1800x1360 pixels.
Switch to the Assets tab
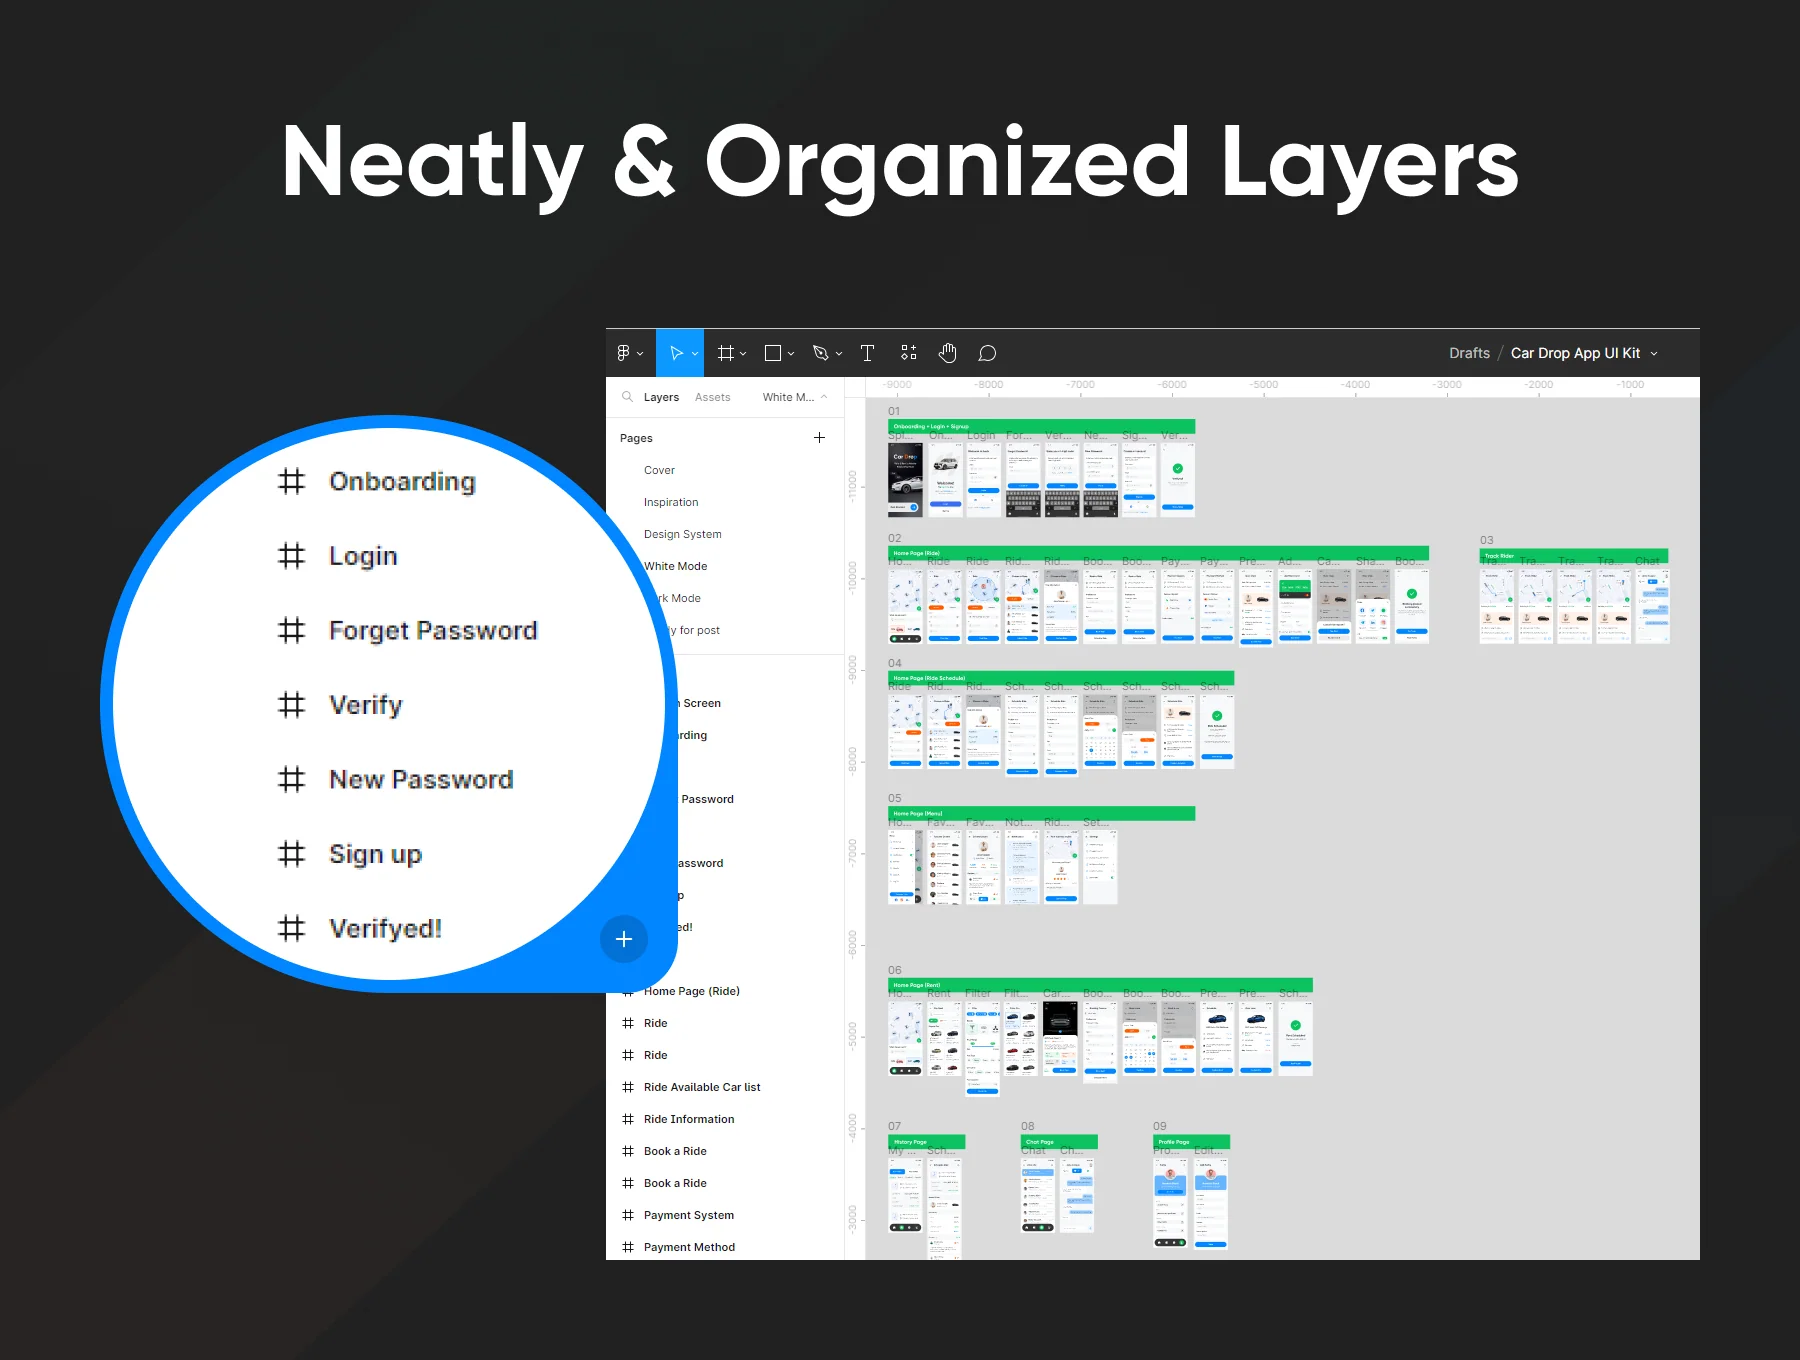point(712,397)
